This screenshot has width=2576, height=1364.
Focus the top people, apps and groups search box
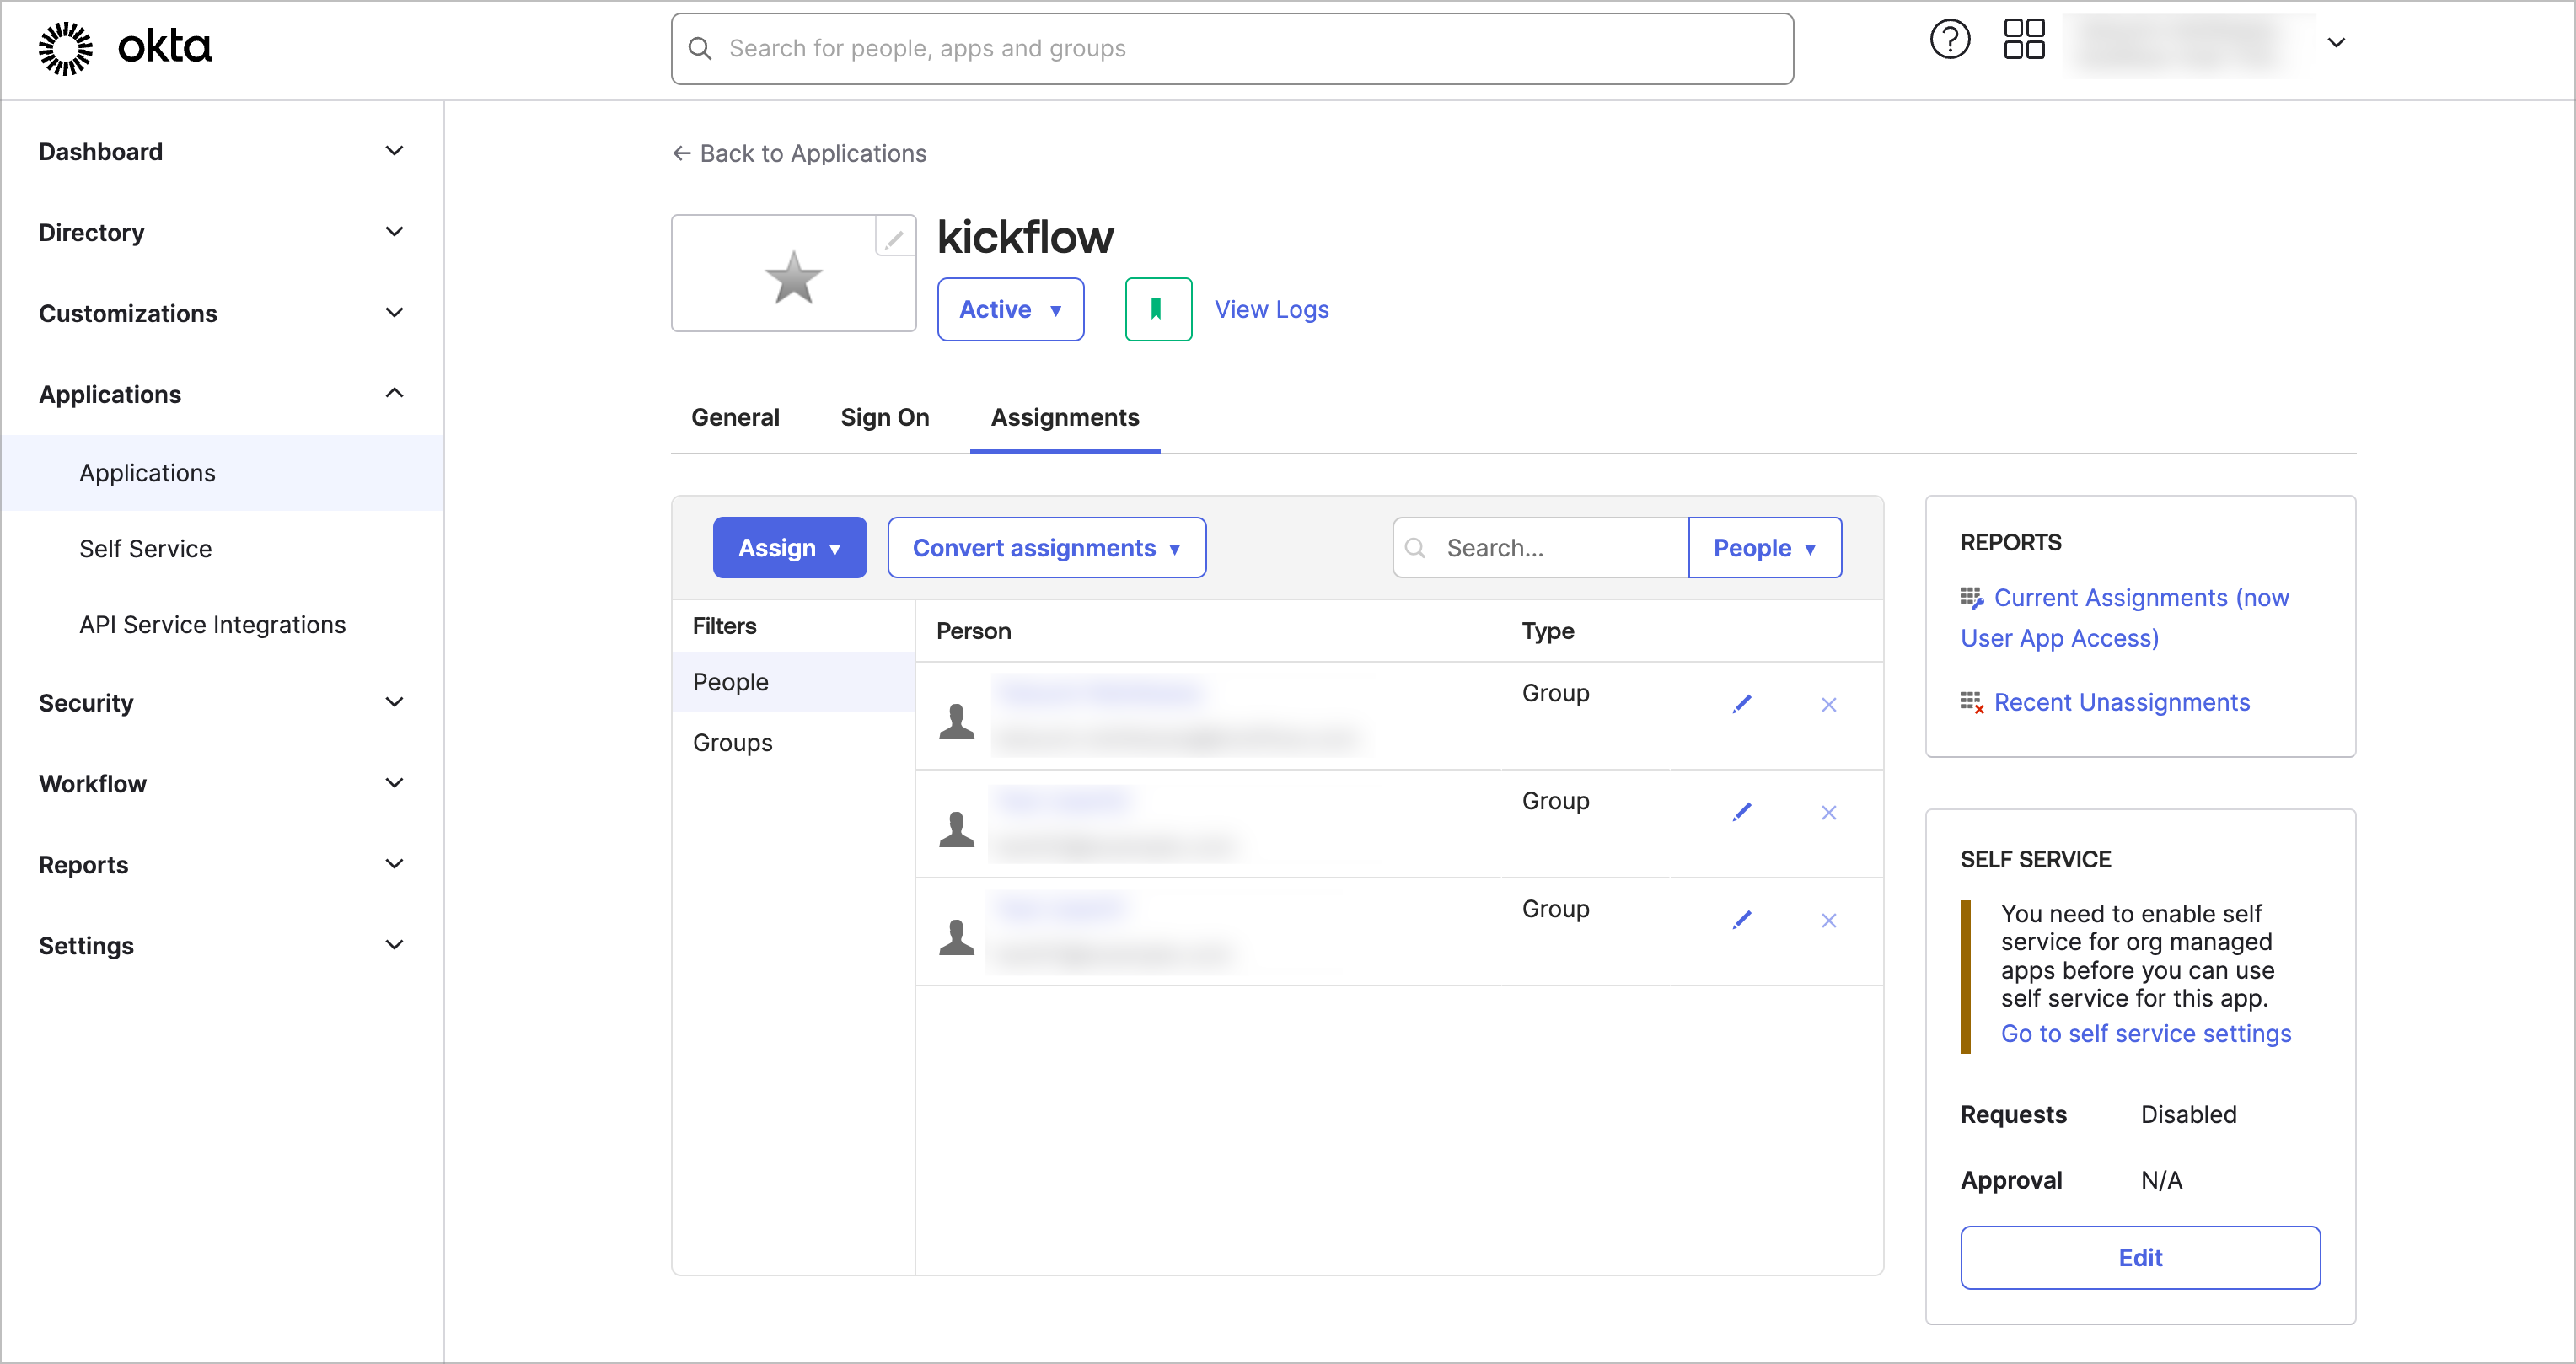click(x=1232, y=48)
